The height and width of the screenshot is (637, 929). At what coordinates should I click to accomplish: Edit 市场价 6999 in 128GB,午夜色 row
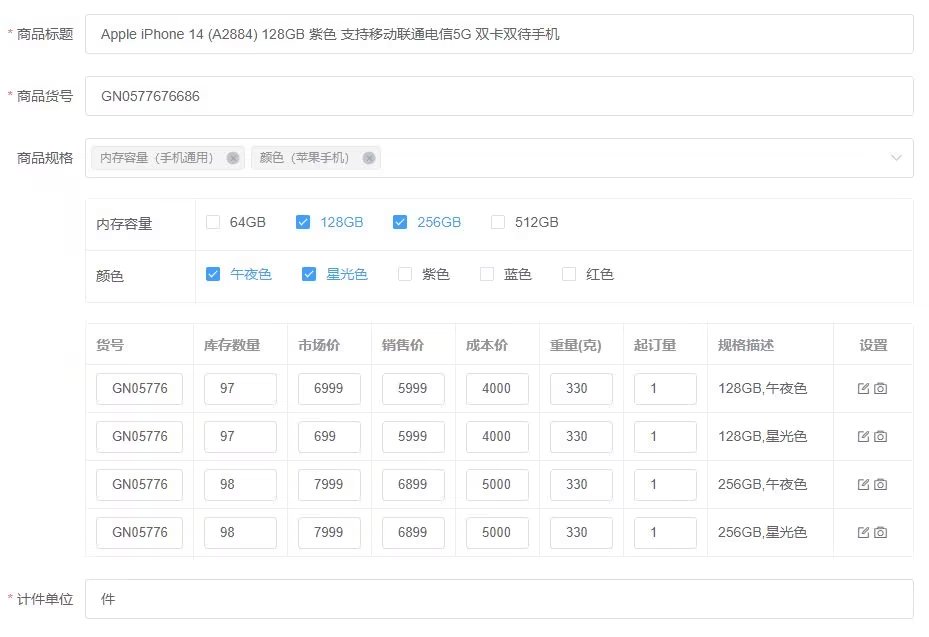[329, 389]
